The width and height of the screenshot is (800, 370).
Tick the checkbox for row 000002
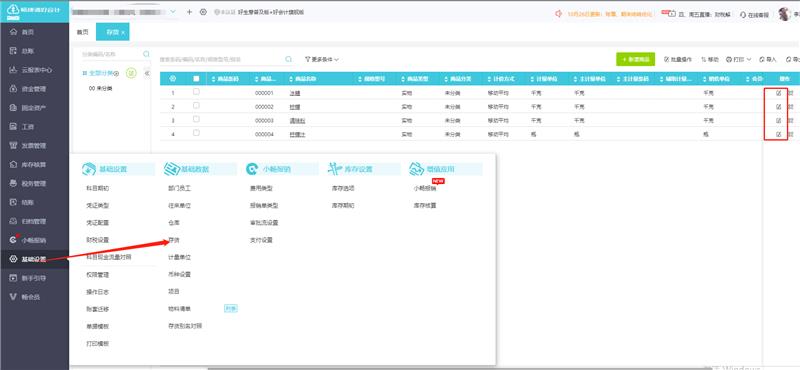(x=196, y=106)
